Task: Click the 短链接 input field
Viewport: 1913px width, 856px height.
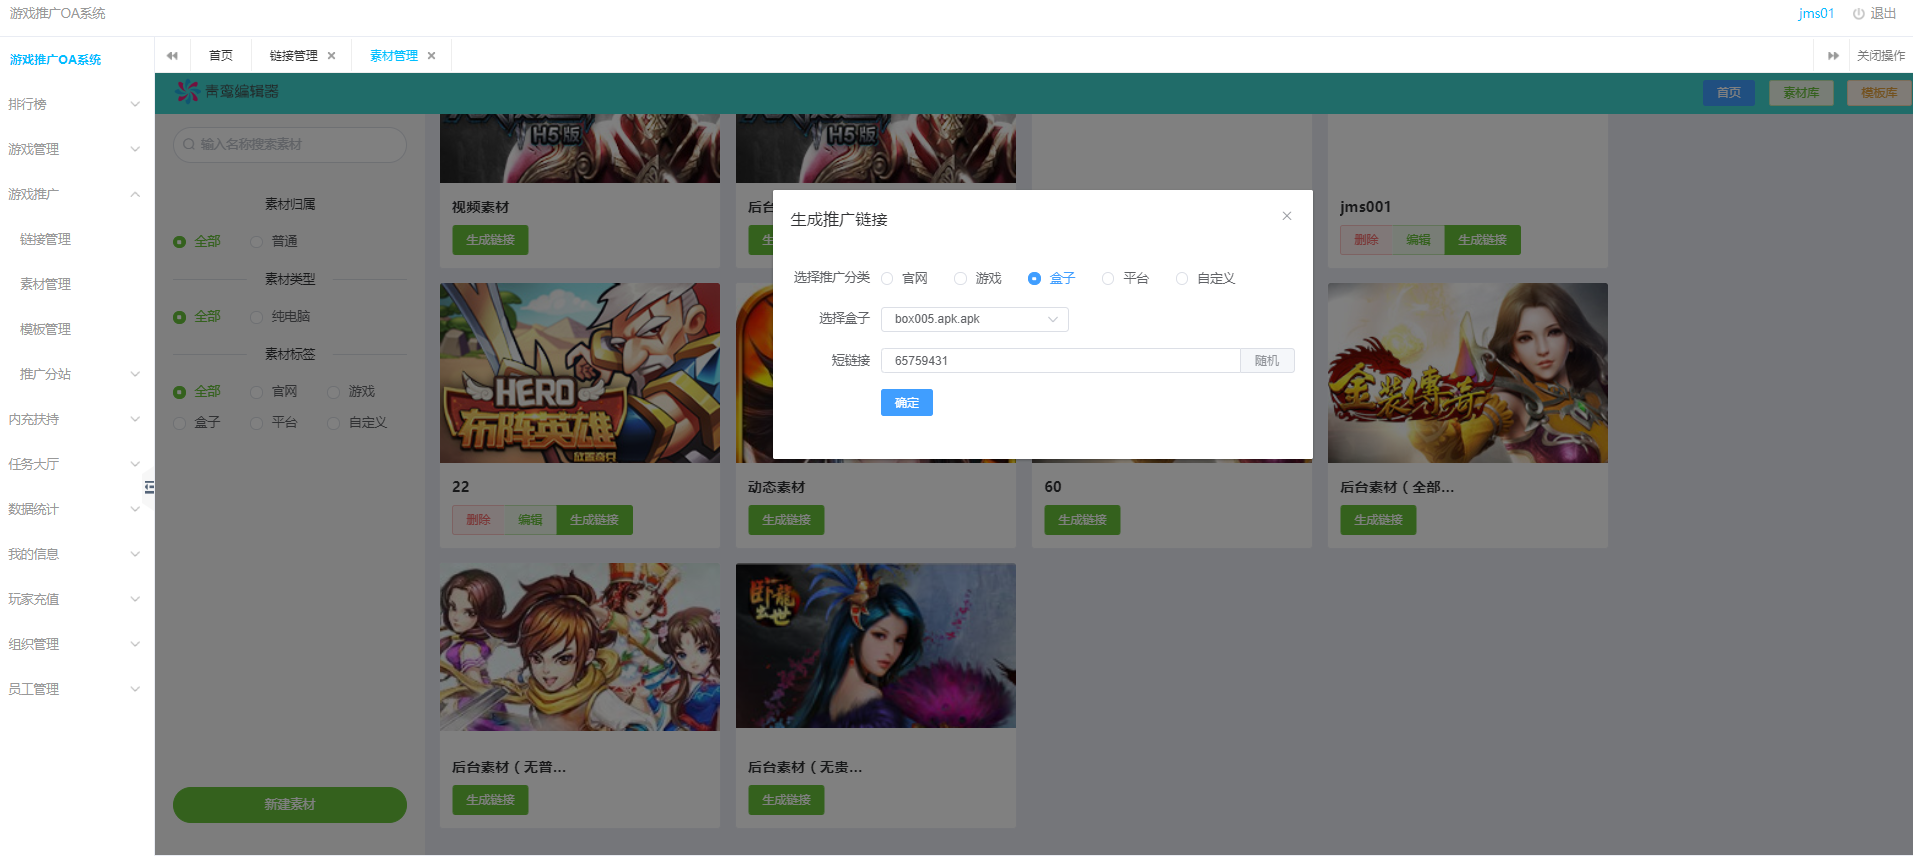Action: click(x=1060, y=361)
